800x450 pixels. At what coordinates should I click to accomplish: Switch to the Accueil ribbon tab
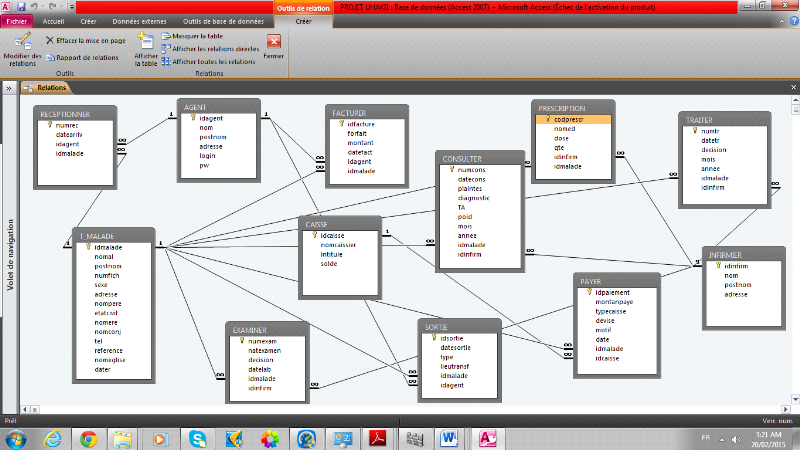(53, 19)
